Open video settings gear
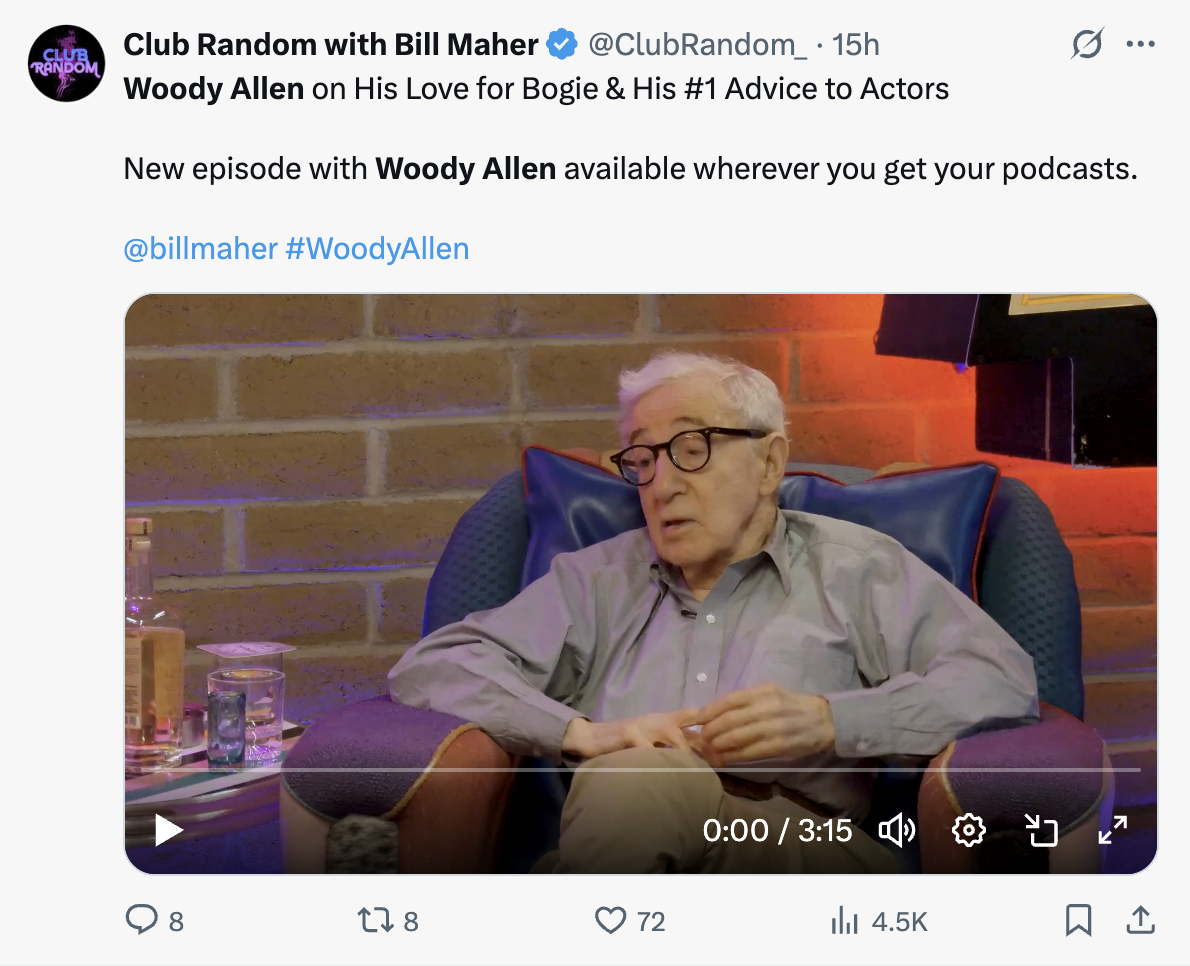This screenshot has height=966, width=1190. pos(968,830)
